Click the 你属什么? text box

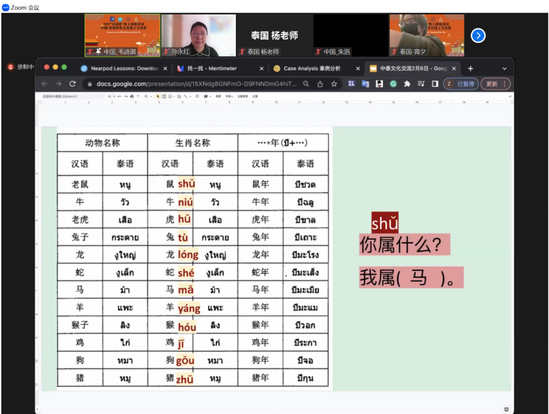tap(404, 244)
